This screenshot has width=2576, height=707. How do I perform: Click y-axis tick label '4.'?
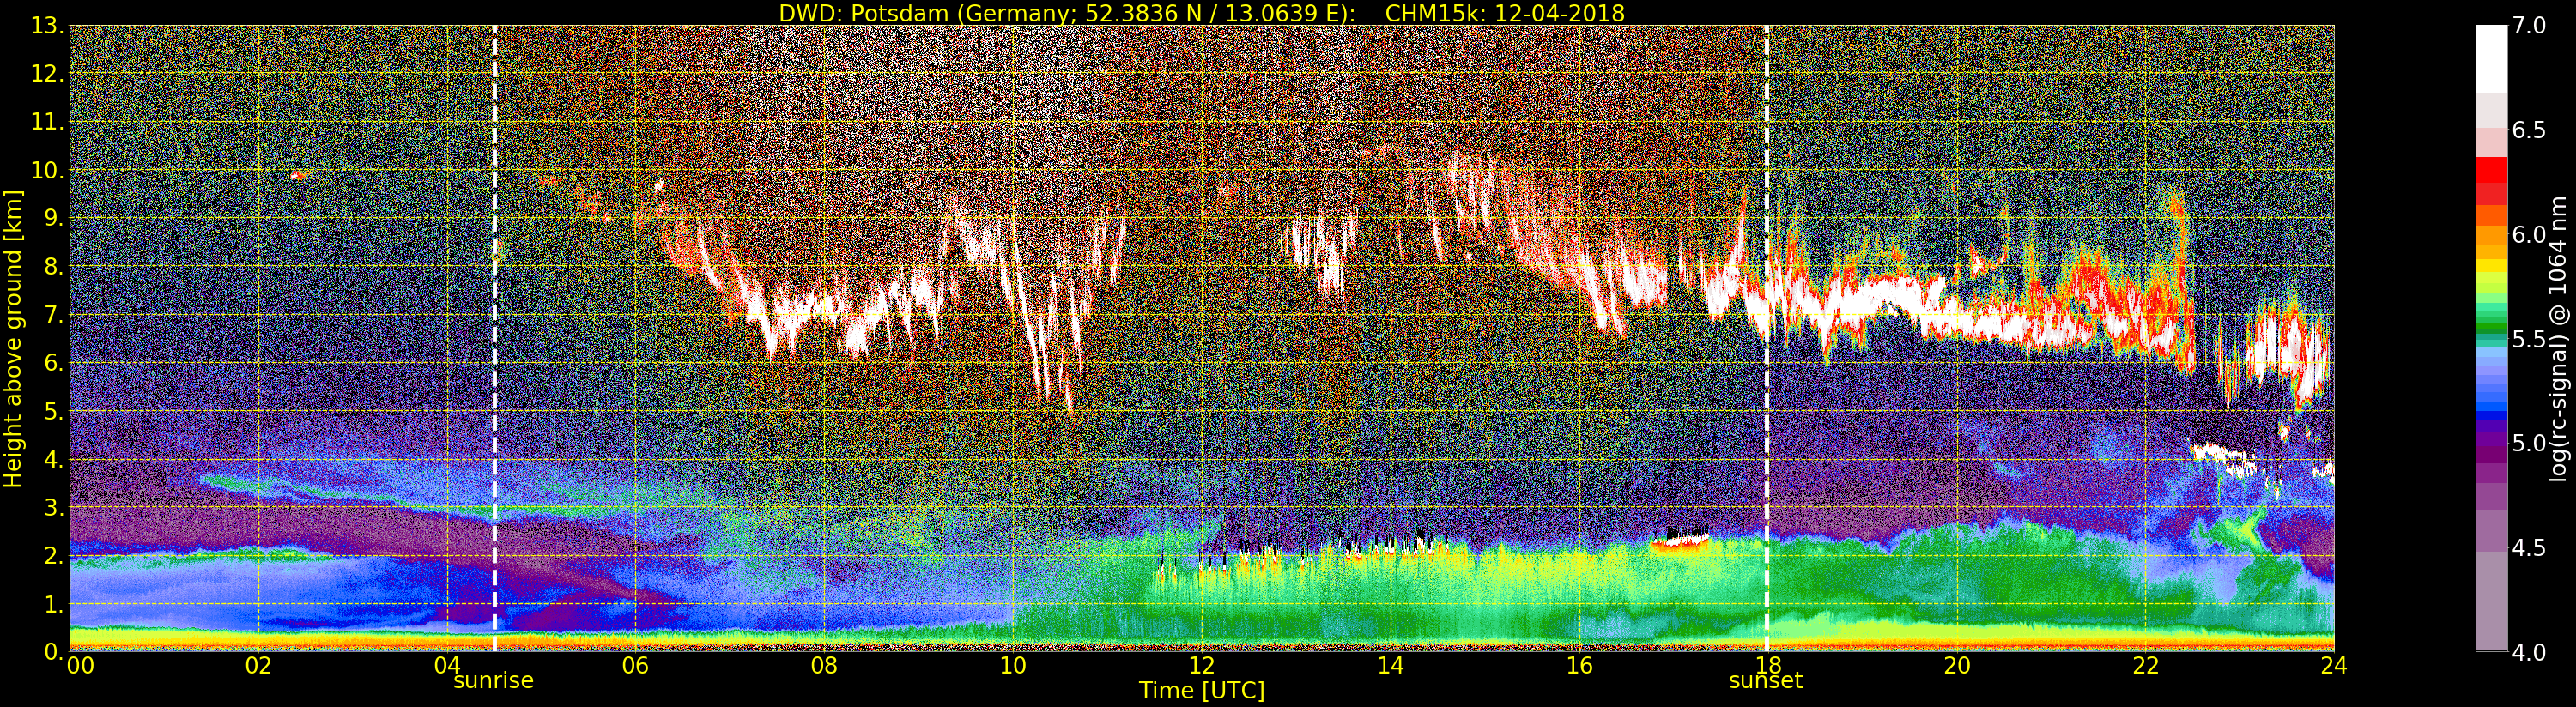tap(53, 459)
